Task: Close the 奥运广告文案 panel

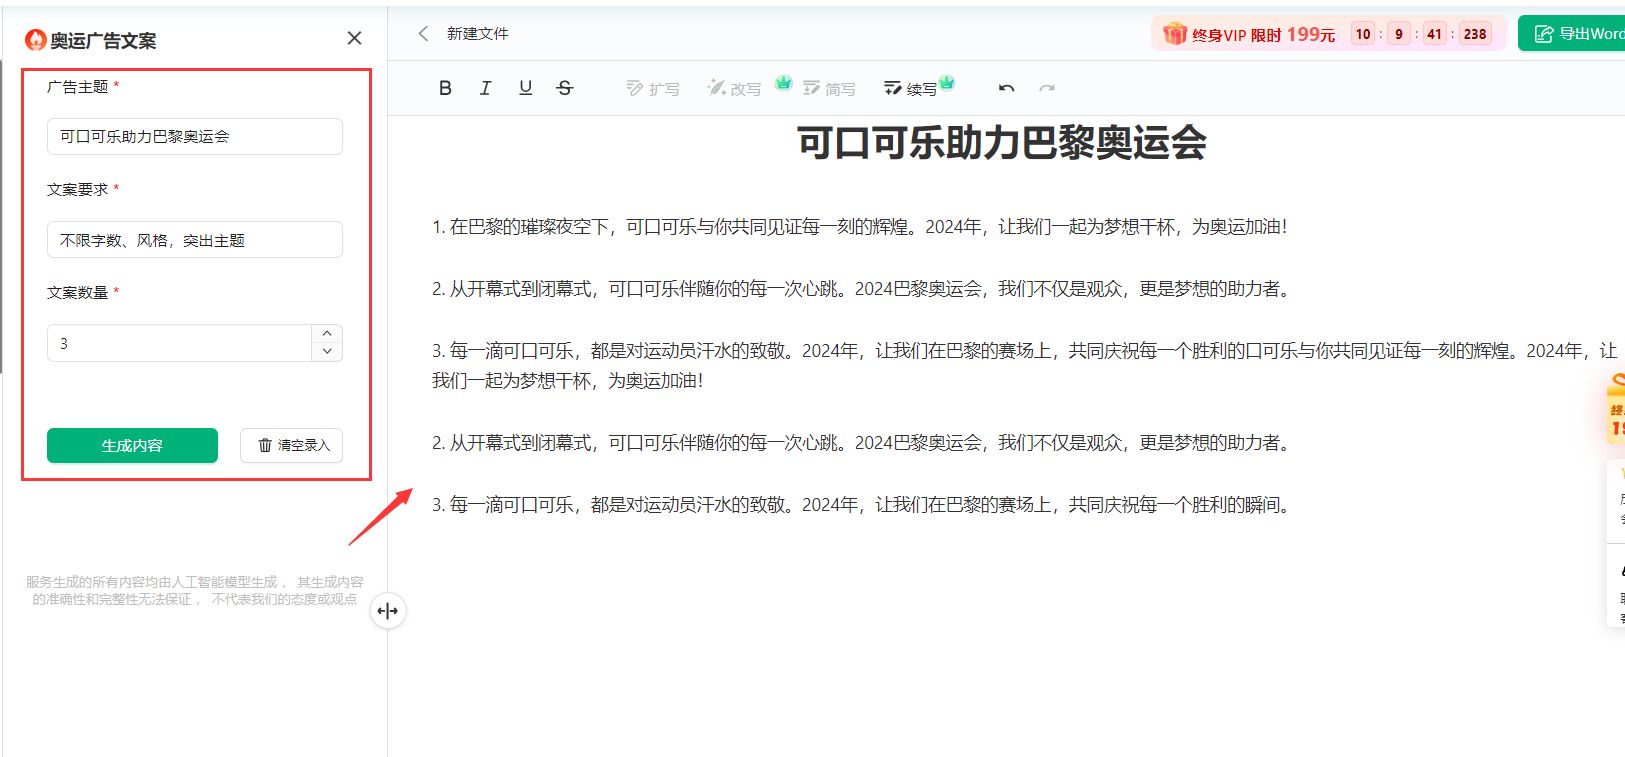Action: [x=354, y=38]
